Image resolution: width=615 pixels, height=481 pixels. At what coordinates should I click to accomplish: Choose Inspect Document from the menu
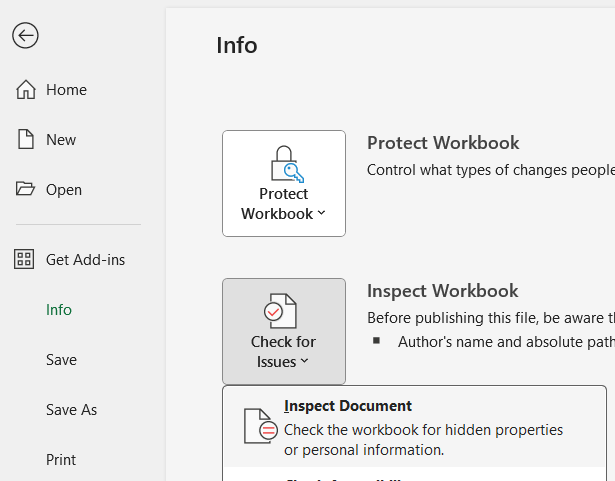click(x=414, y=427)
